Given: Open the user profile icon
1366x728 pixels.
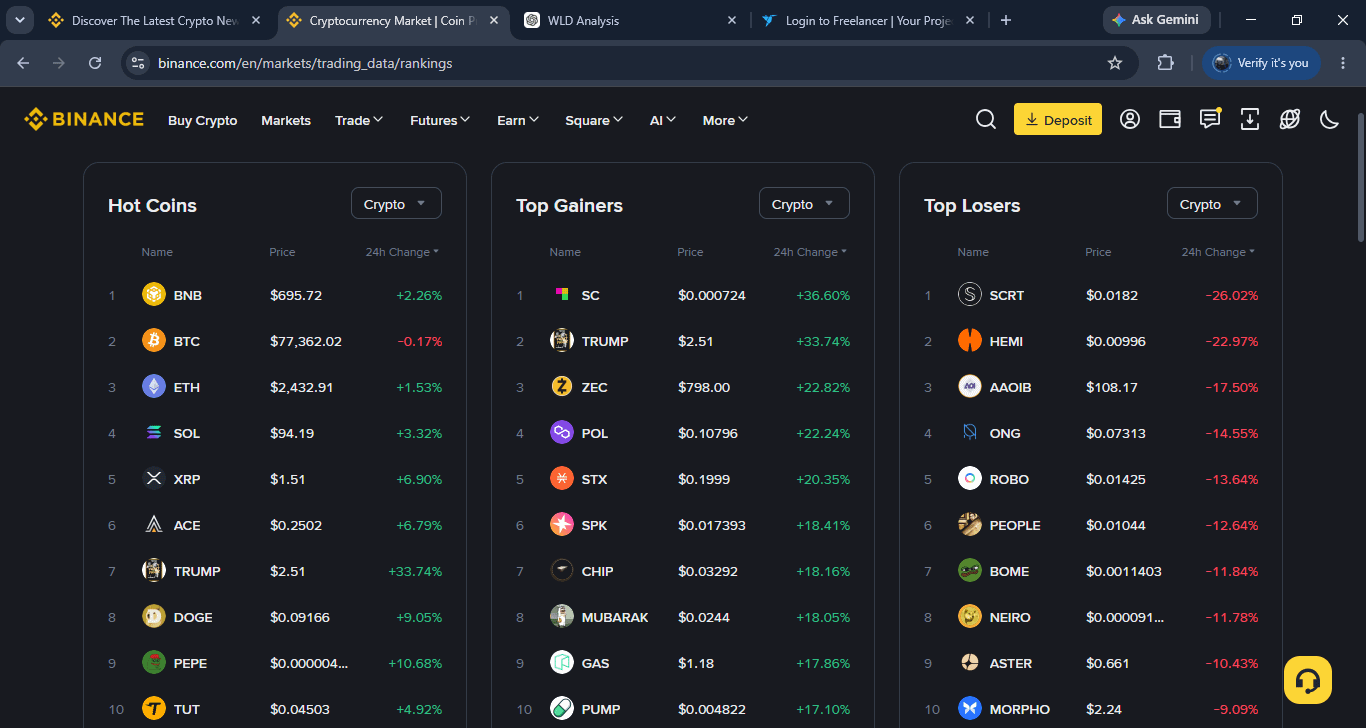Looking at the screenshot, I should tap(1130, 120).
